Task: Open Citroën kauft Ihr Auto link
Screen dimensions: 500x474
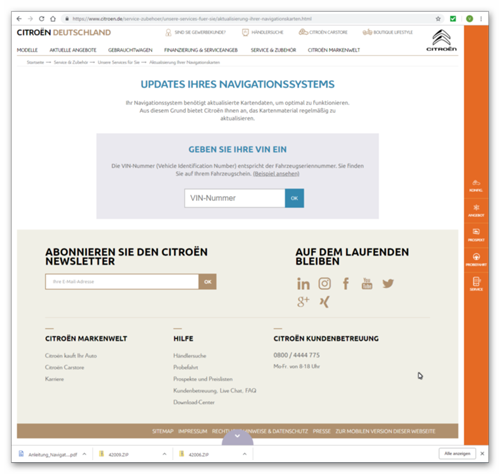Action: tap(71, 356)
